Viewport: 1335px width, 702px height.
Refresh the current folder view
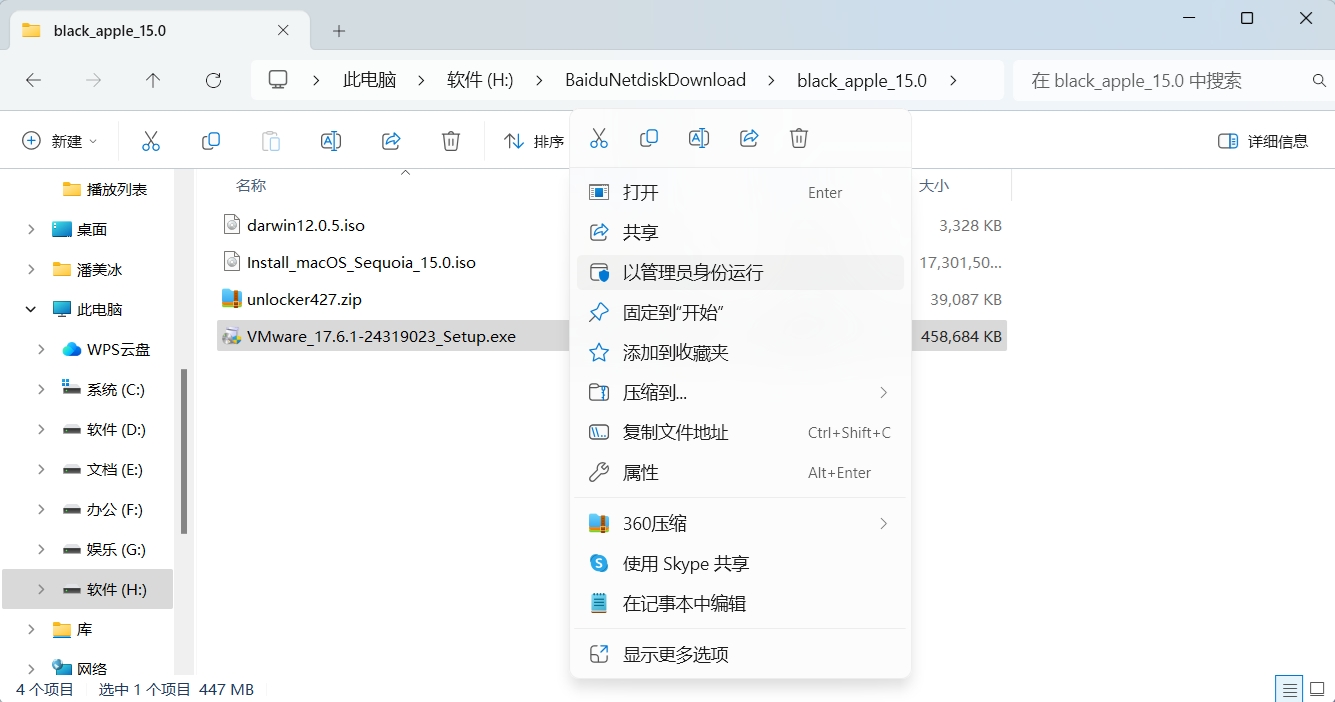[213, 80]
